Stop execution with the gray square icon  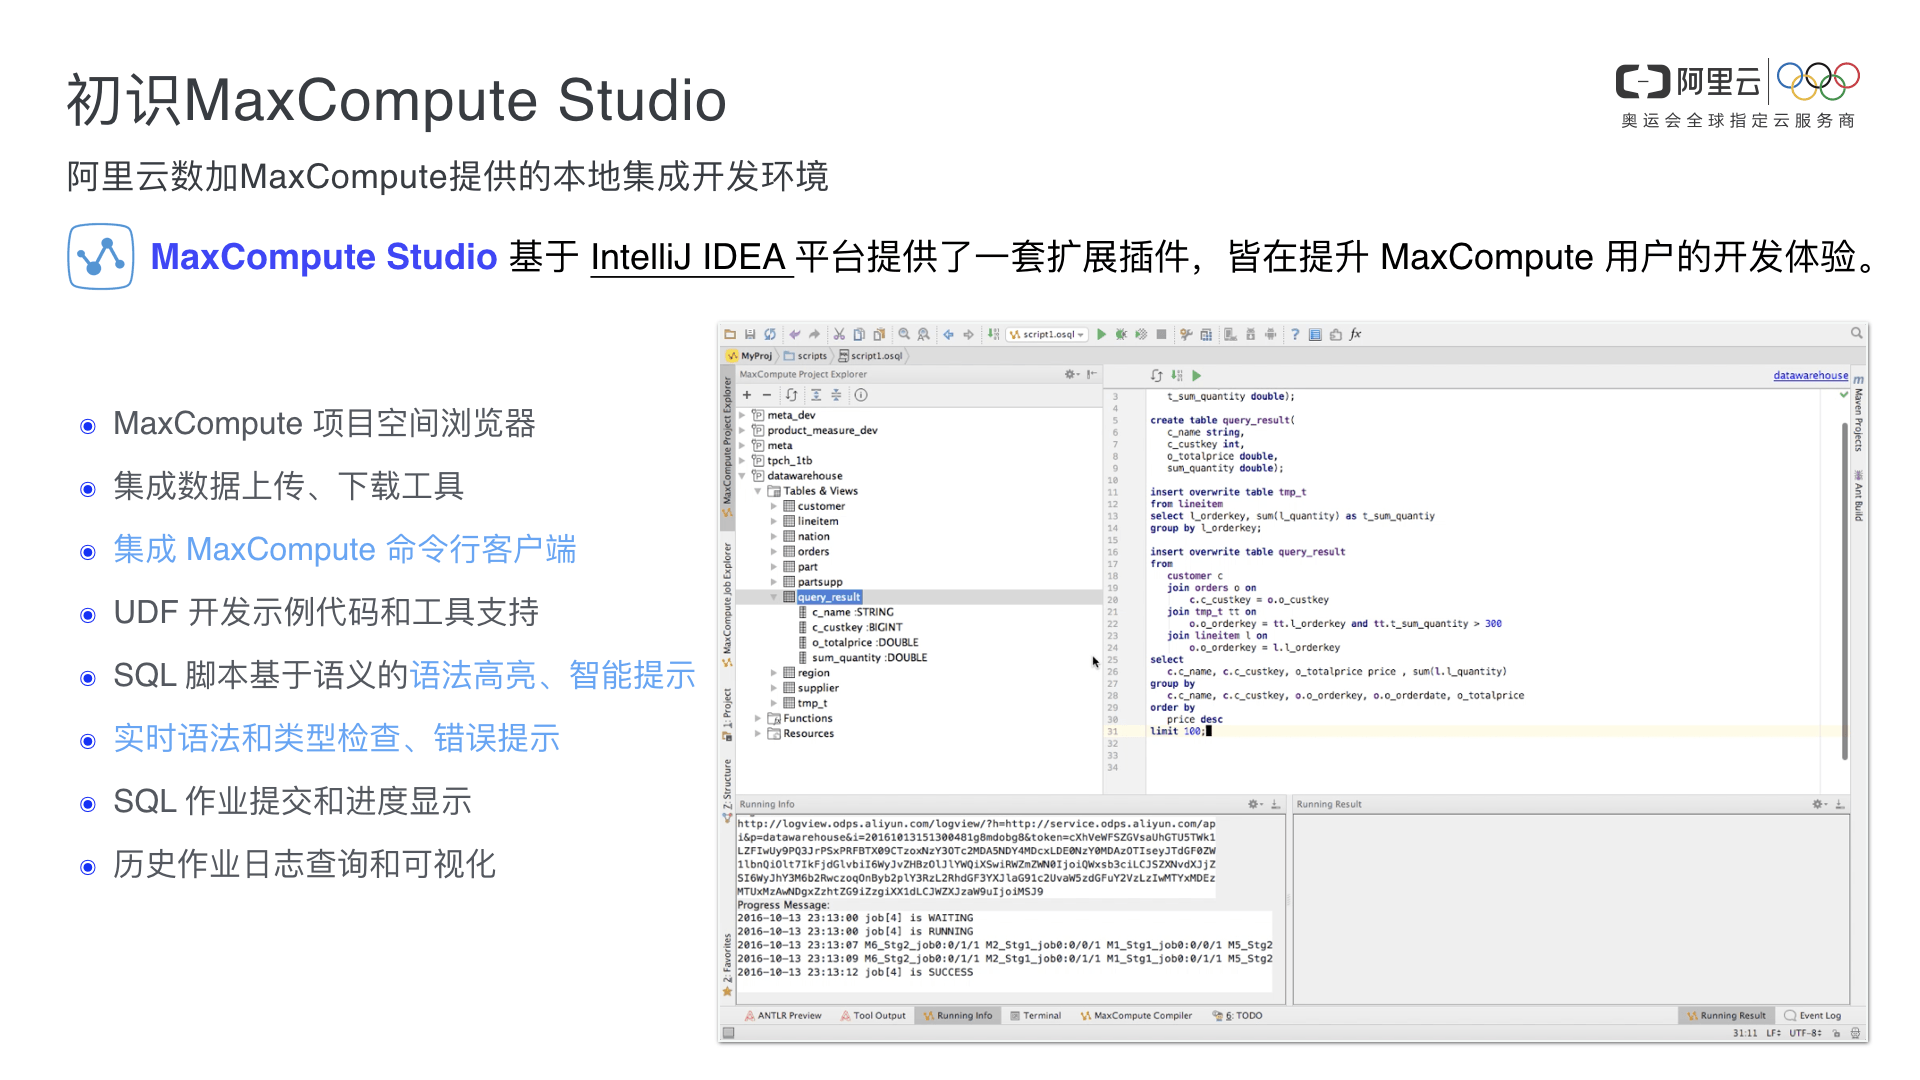tap(1161, 335)
